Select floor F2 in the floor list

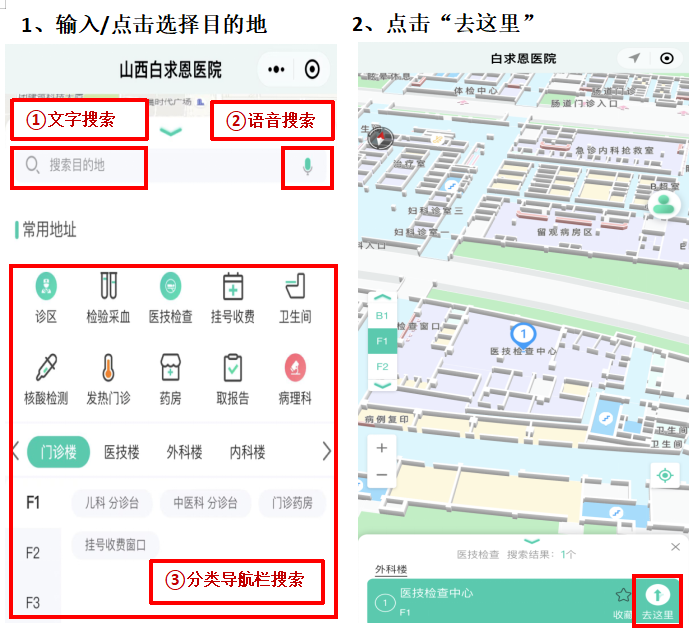pyautogui.click(x=33, y=553)
